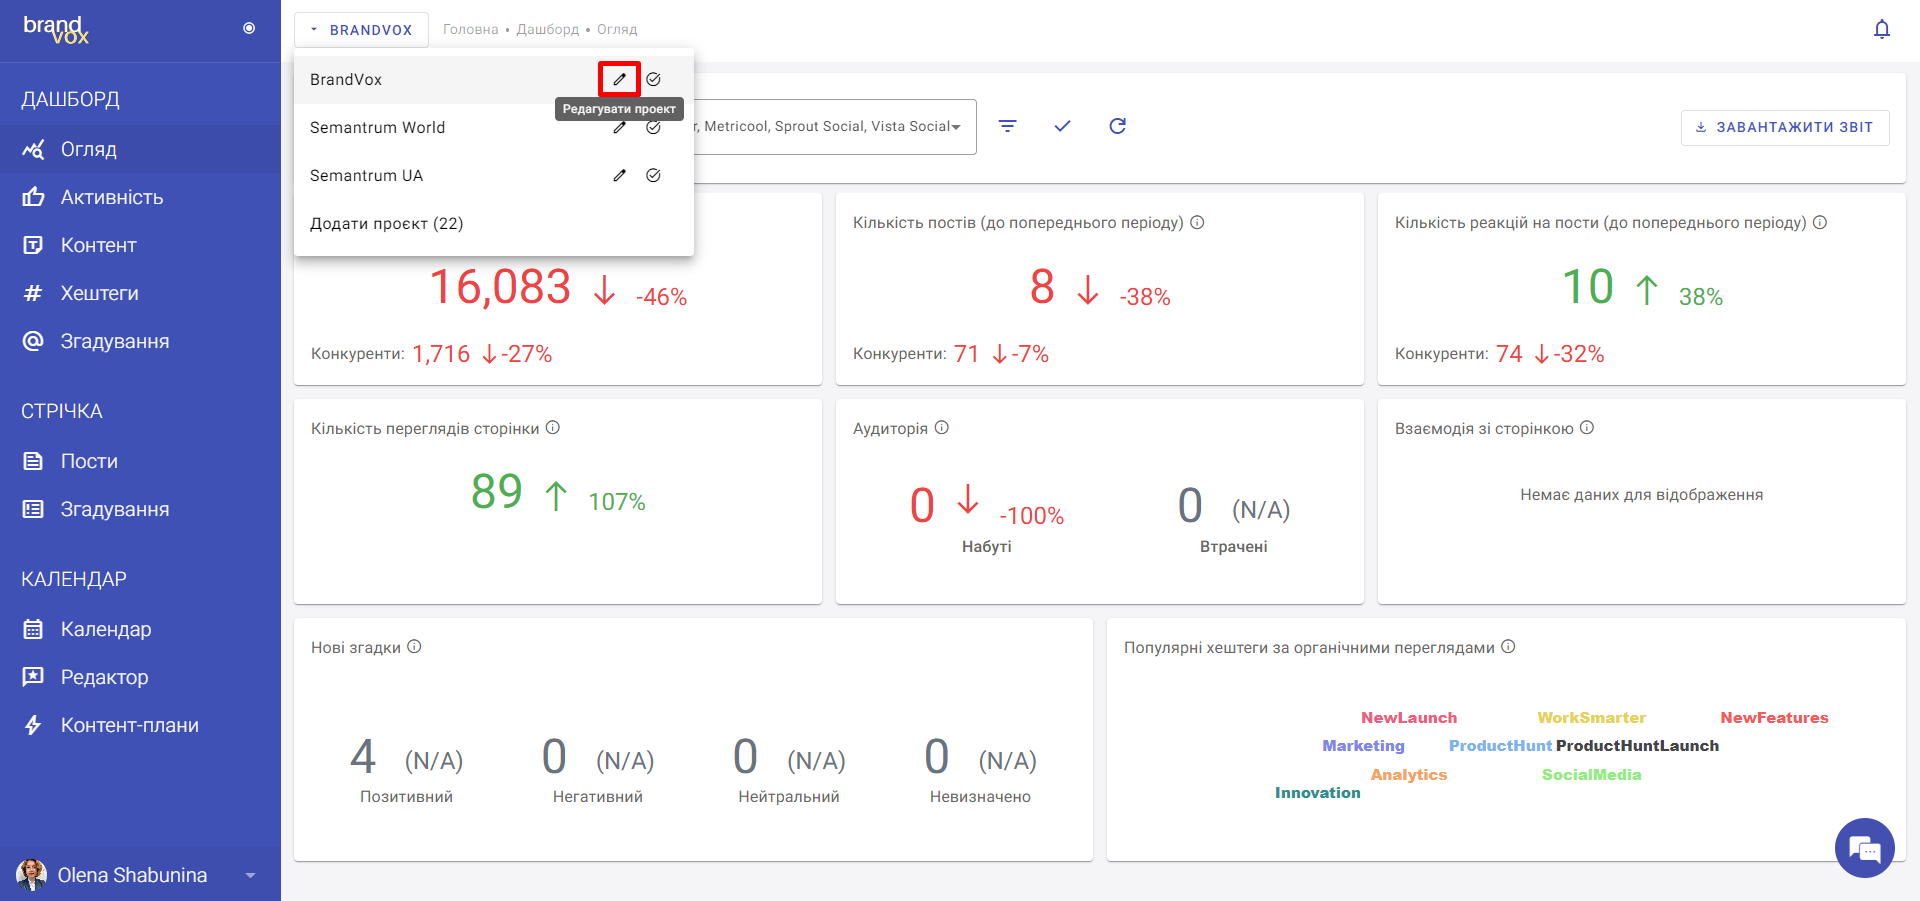Click the brandvox logo
1920x901 pixels.
click(x=56, y=29)
